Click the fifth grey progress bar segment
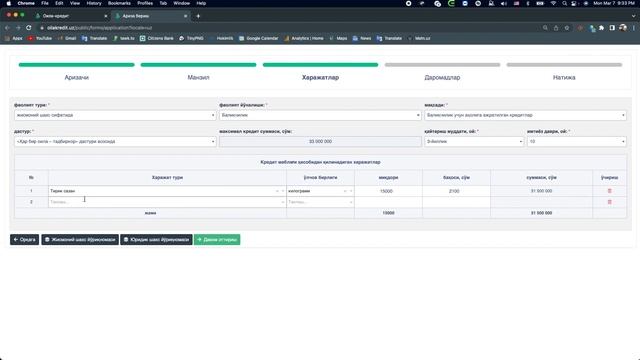640x360 pixels. tap(564, 65)
